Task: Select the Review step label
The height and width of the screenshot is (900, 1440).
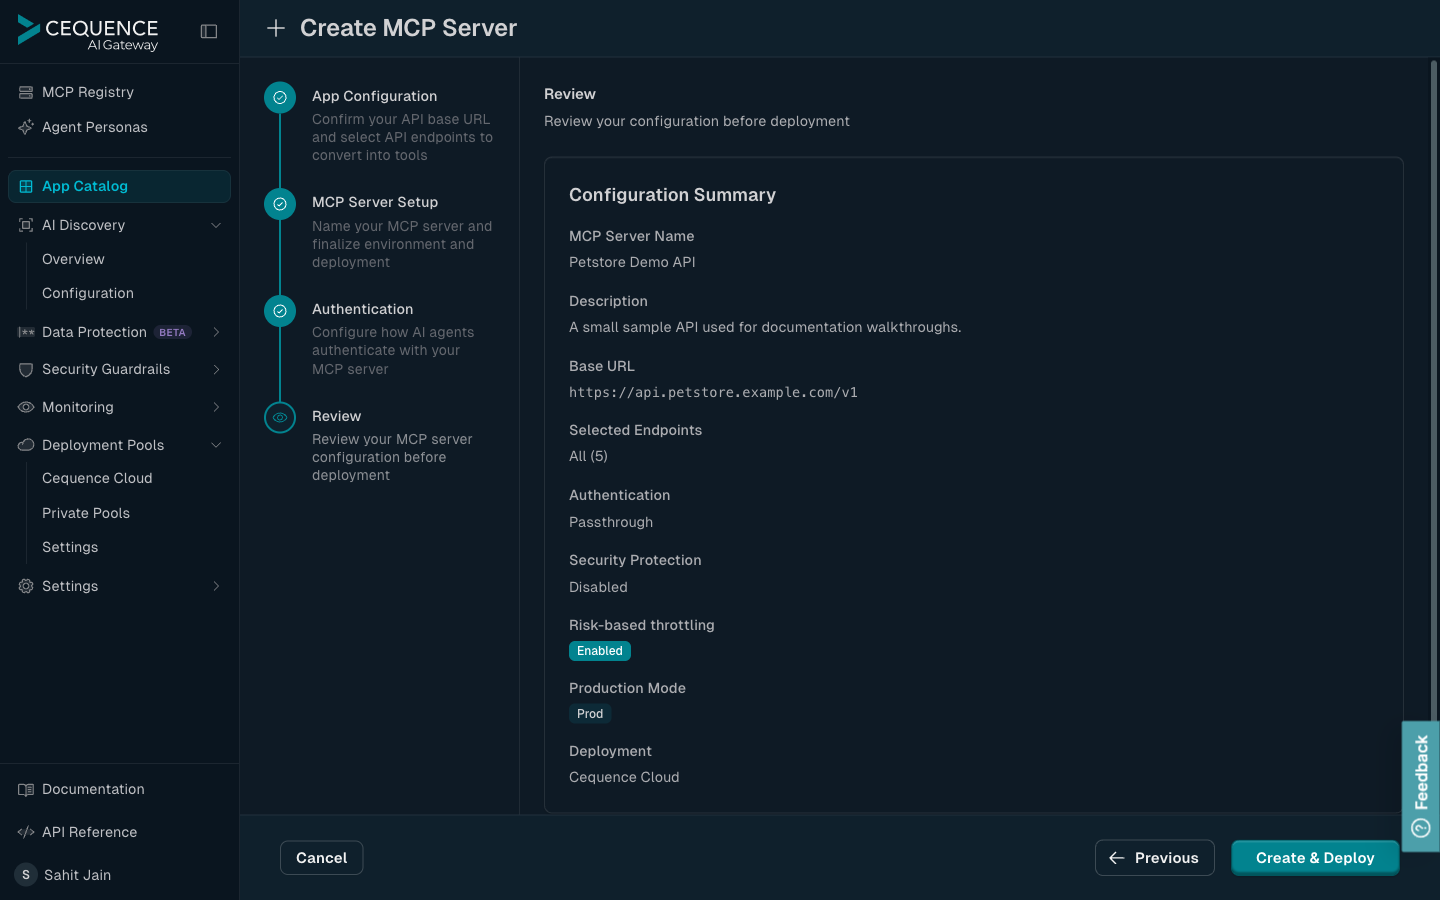Action: tap(336, 416)
